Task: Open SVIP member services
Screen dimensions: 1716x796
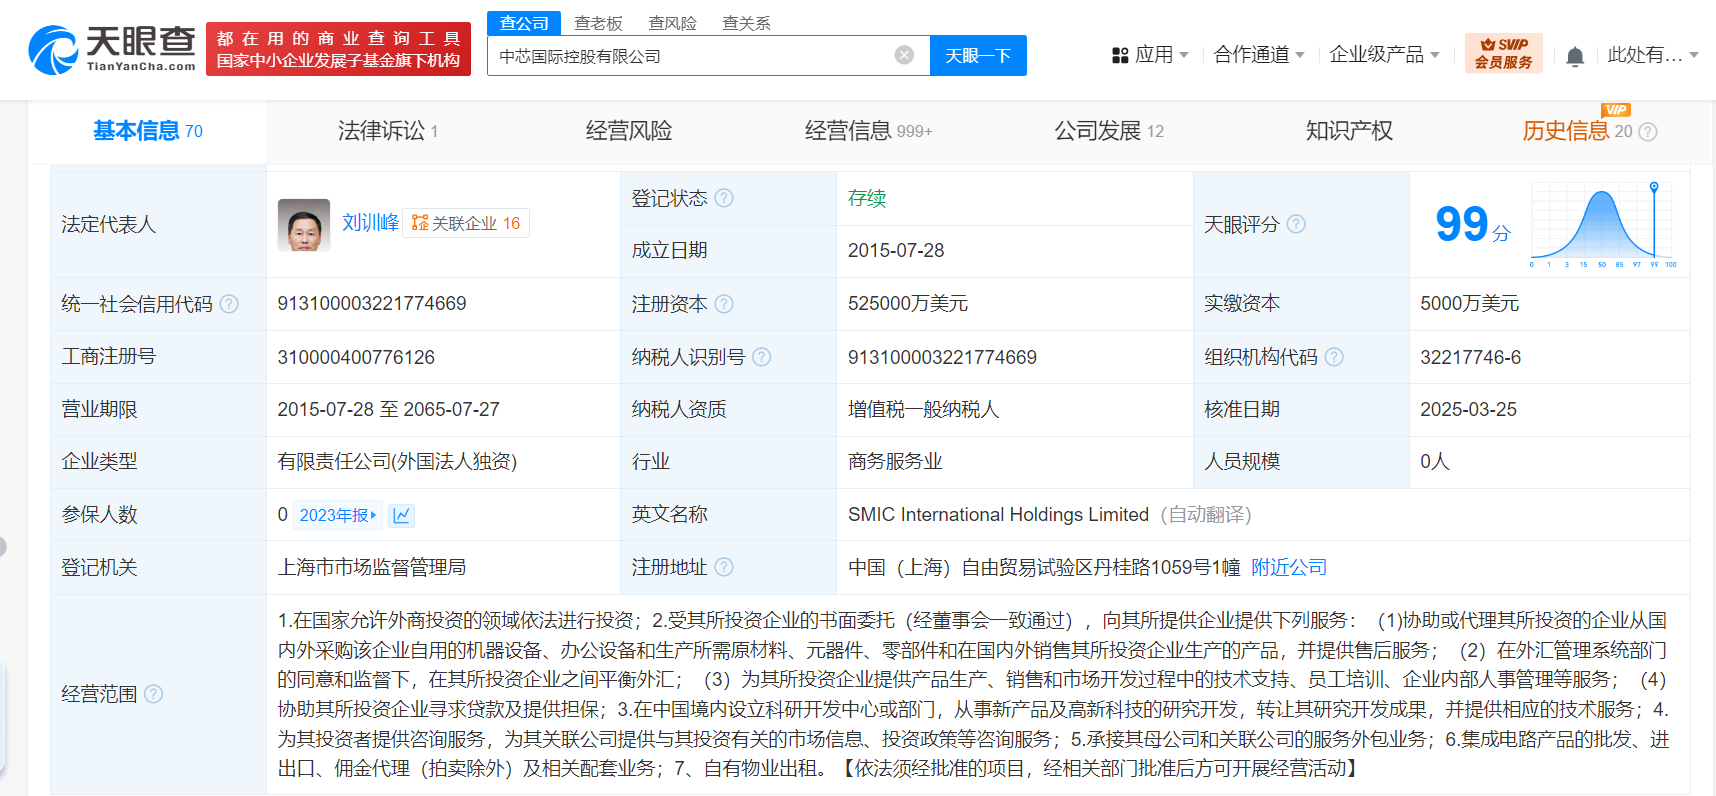Action: pos(1503,53)
